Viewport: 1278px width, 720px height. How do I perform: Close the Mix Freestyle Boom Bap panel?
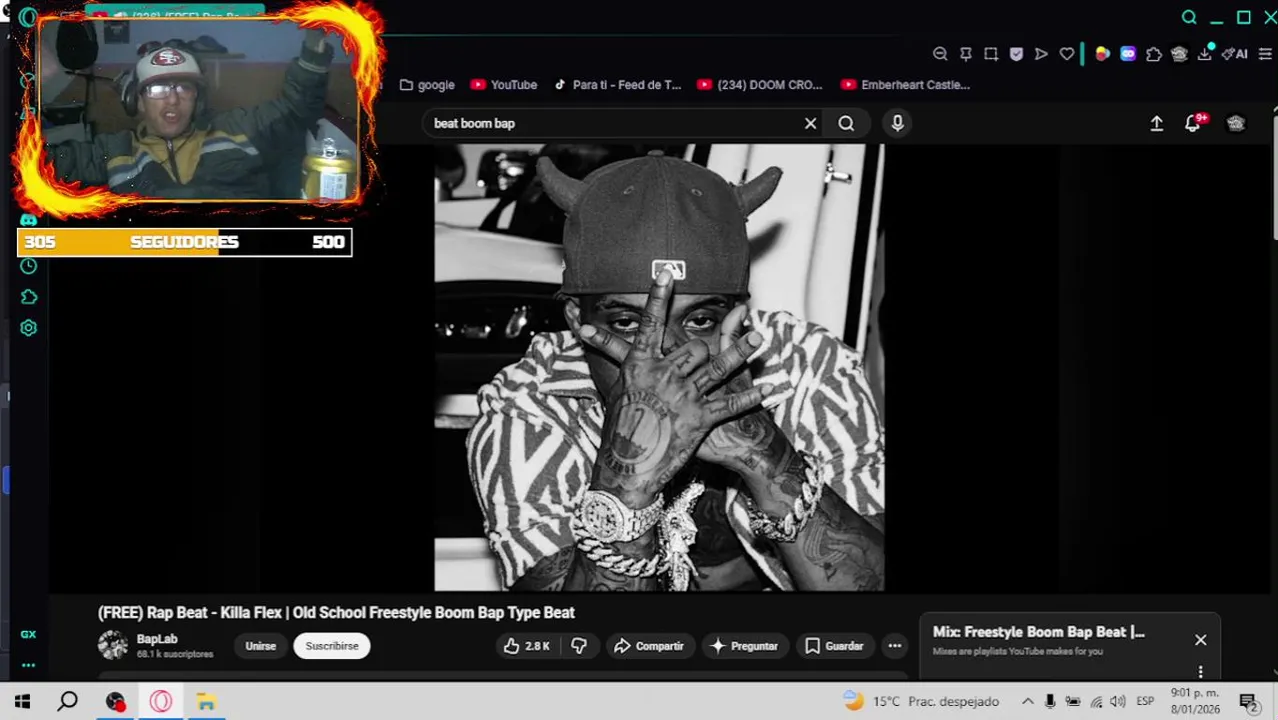(1201, 640)
